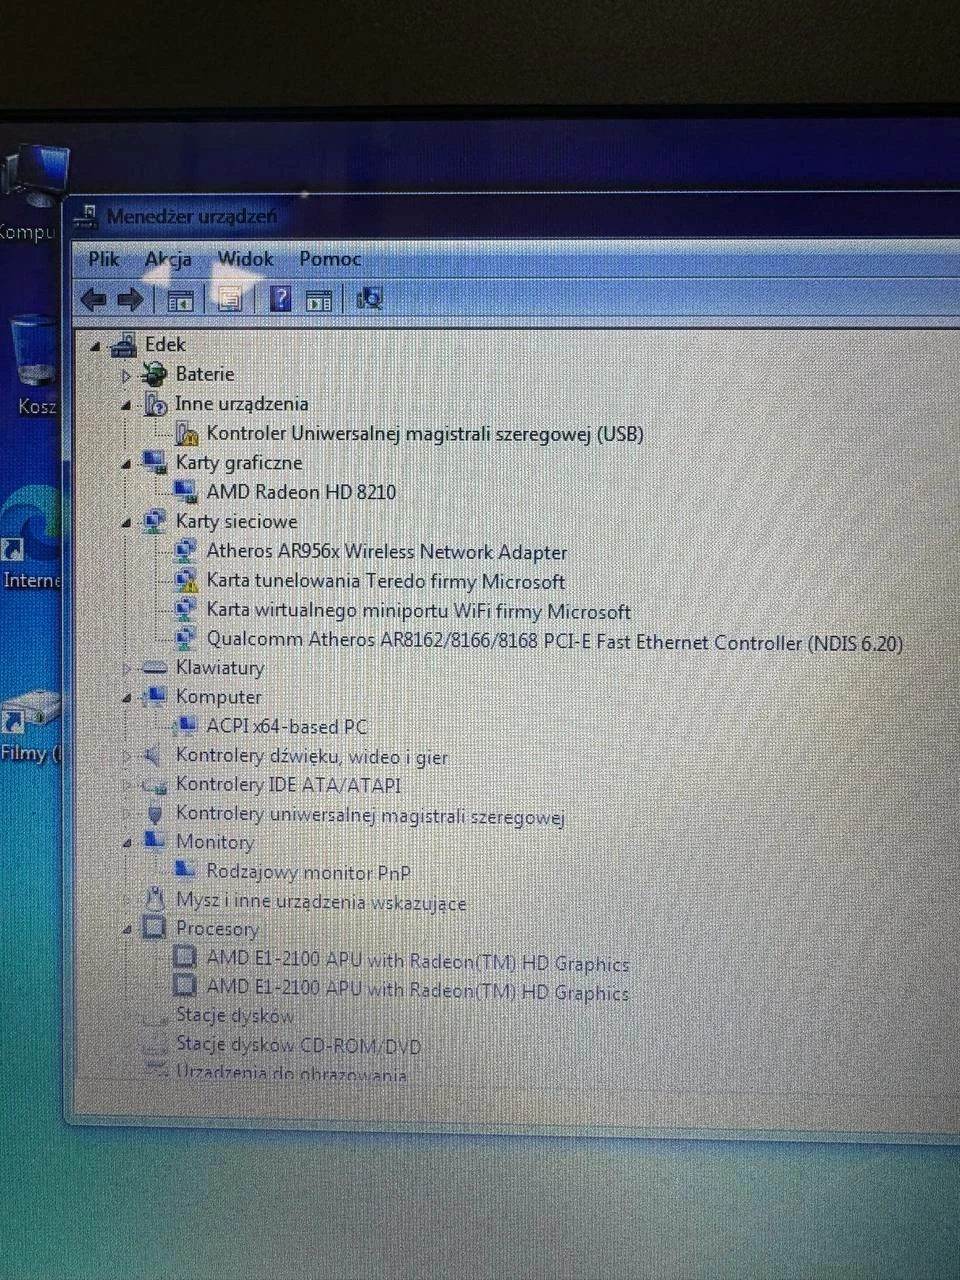The width and height of the screenshot is (960, 1280).
Task: Click the Show/Hide Console Tree icon
Action: pyautogui.click(x=180, y=299)
